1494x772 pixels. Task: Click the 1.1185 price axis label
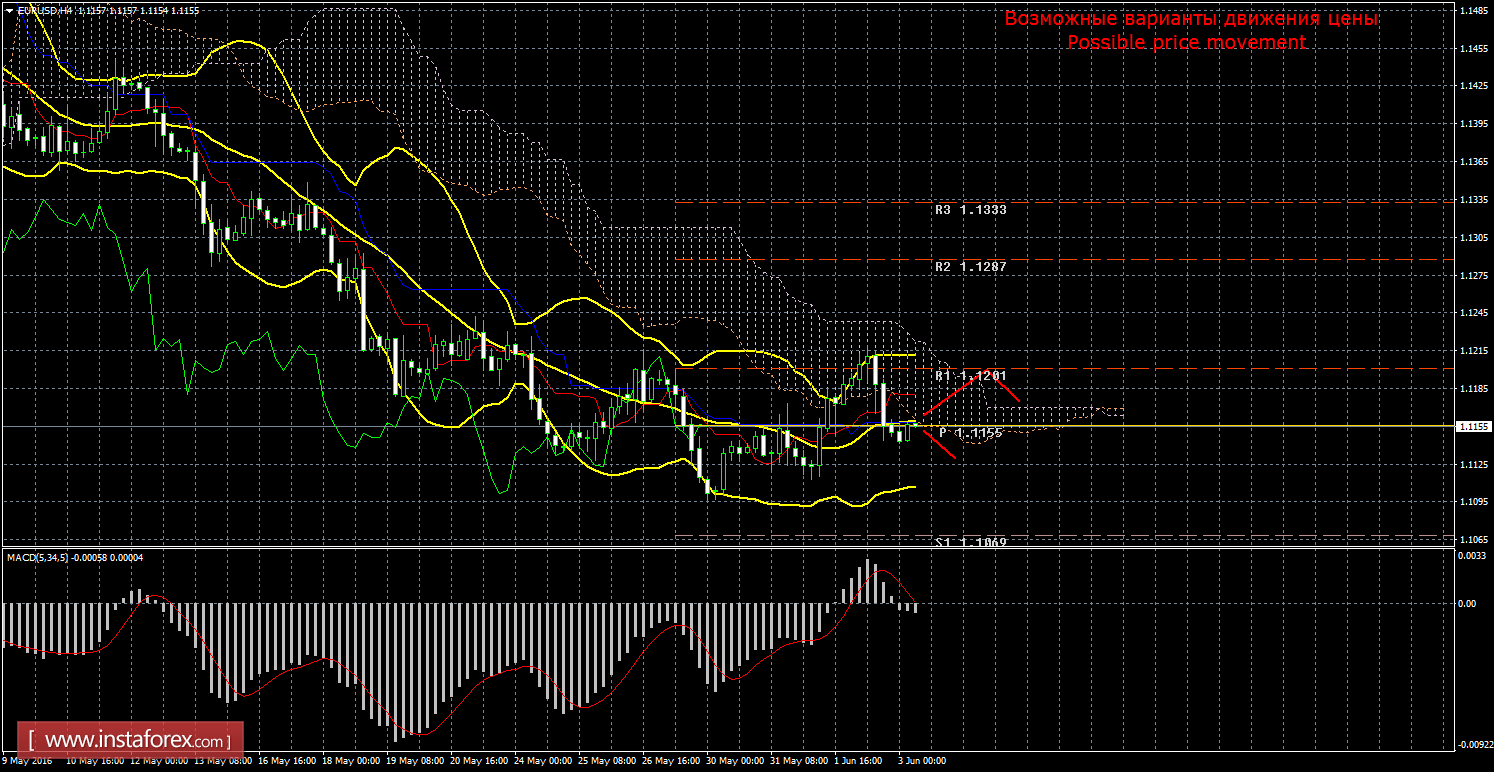click(1474, 389)
